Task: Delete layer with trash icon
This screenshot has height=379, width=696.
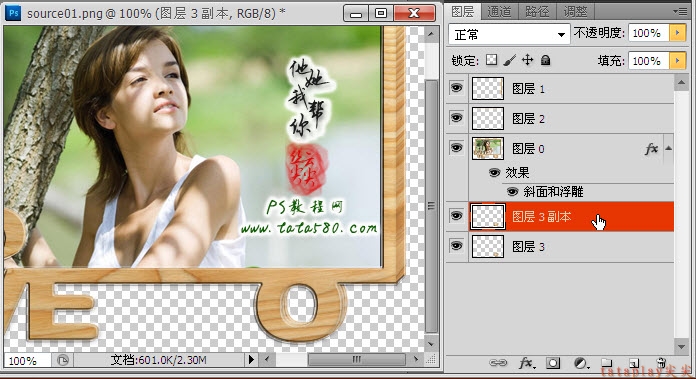Action: (661, 363)
